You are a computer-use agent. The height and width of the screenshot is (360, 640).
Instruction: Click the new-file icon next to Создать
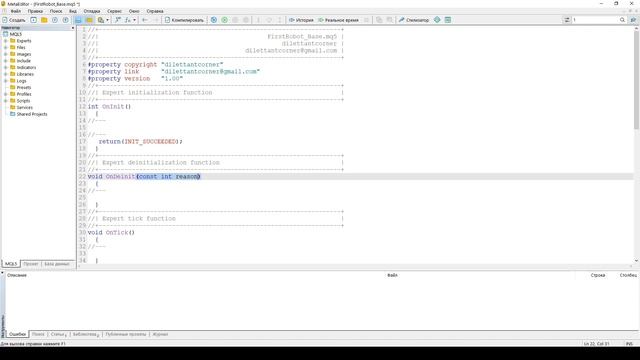pos(33,20)
